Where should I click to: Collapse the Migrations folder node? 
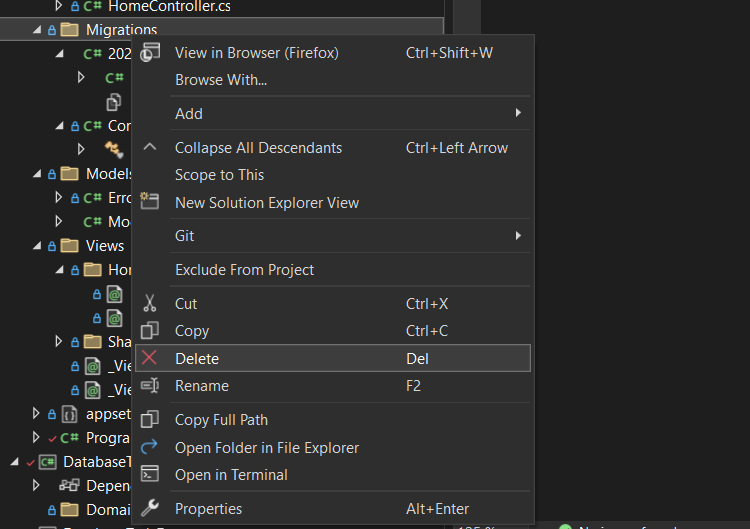click(x=38, y=30)
